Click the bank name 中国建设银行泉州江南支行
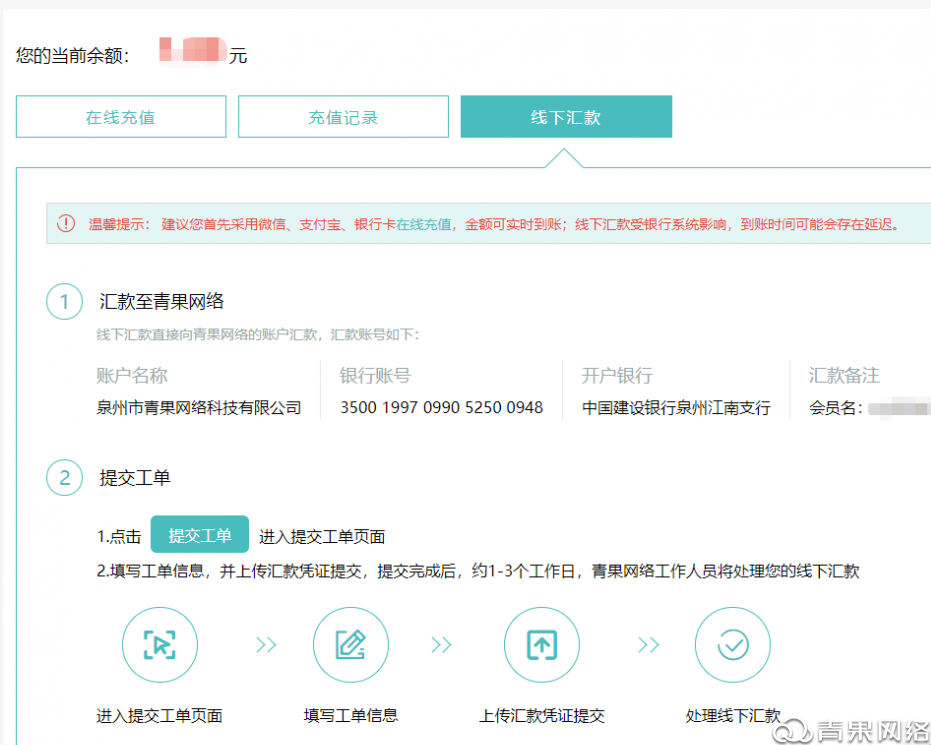This screenshot has height=745, width=931. click(x=676, y=408)
